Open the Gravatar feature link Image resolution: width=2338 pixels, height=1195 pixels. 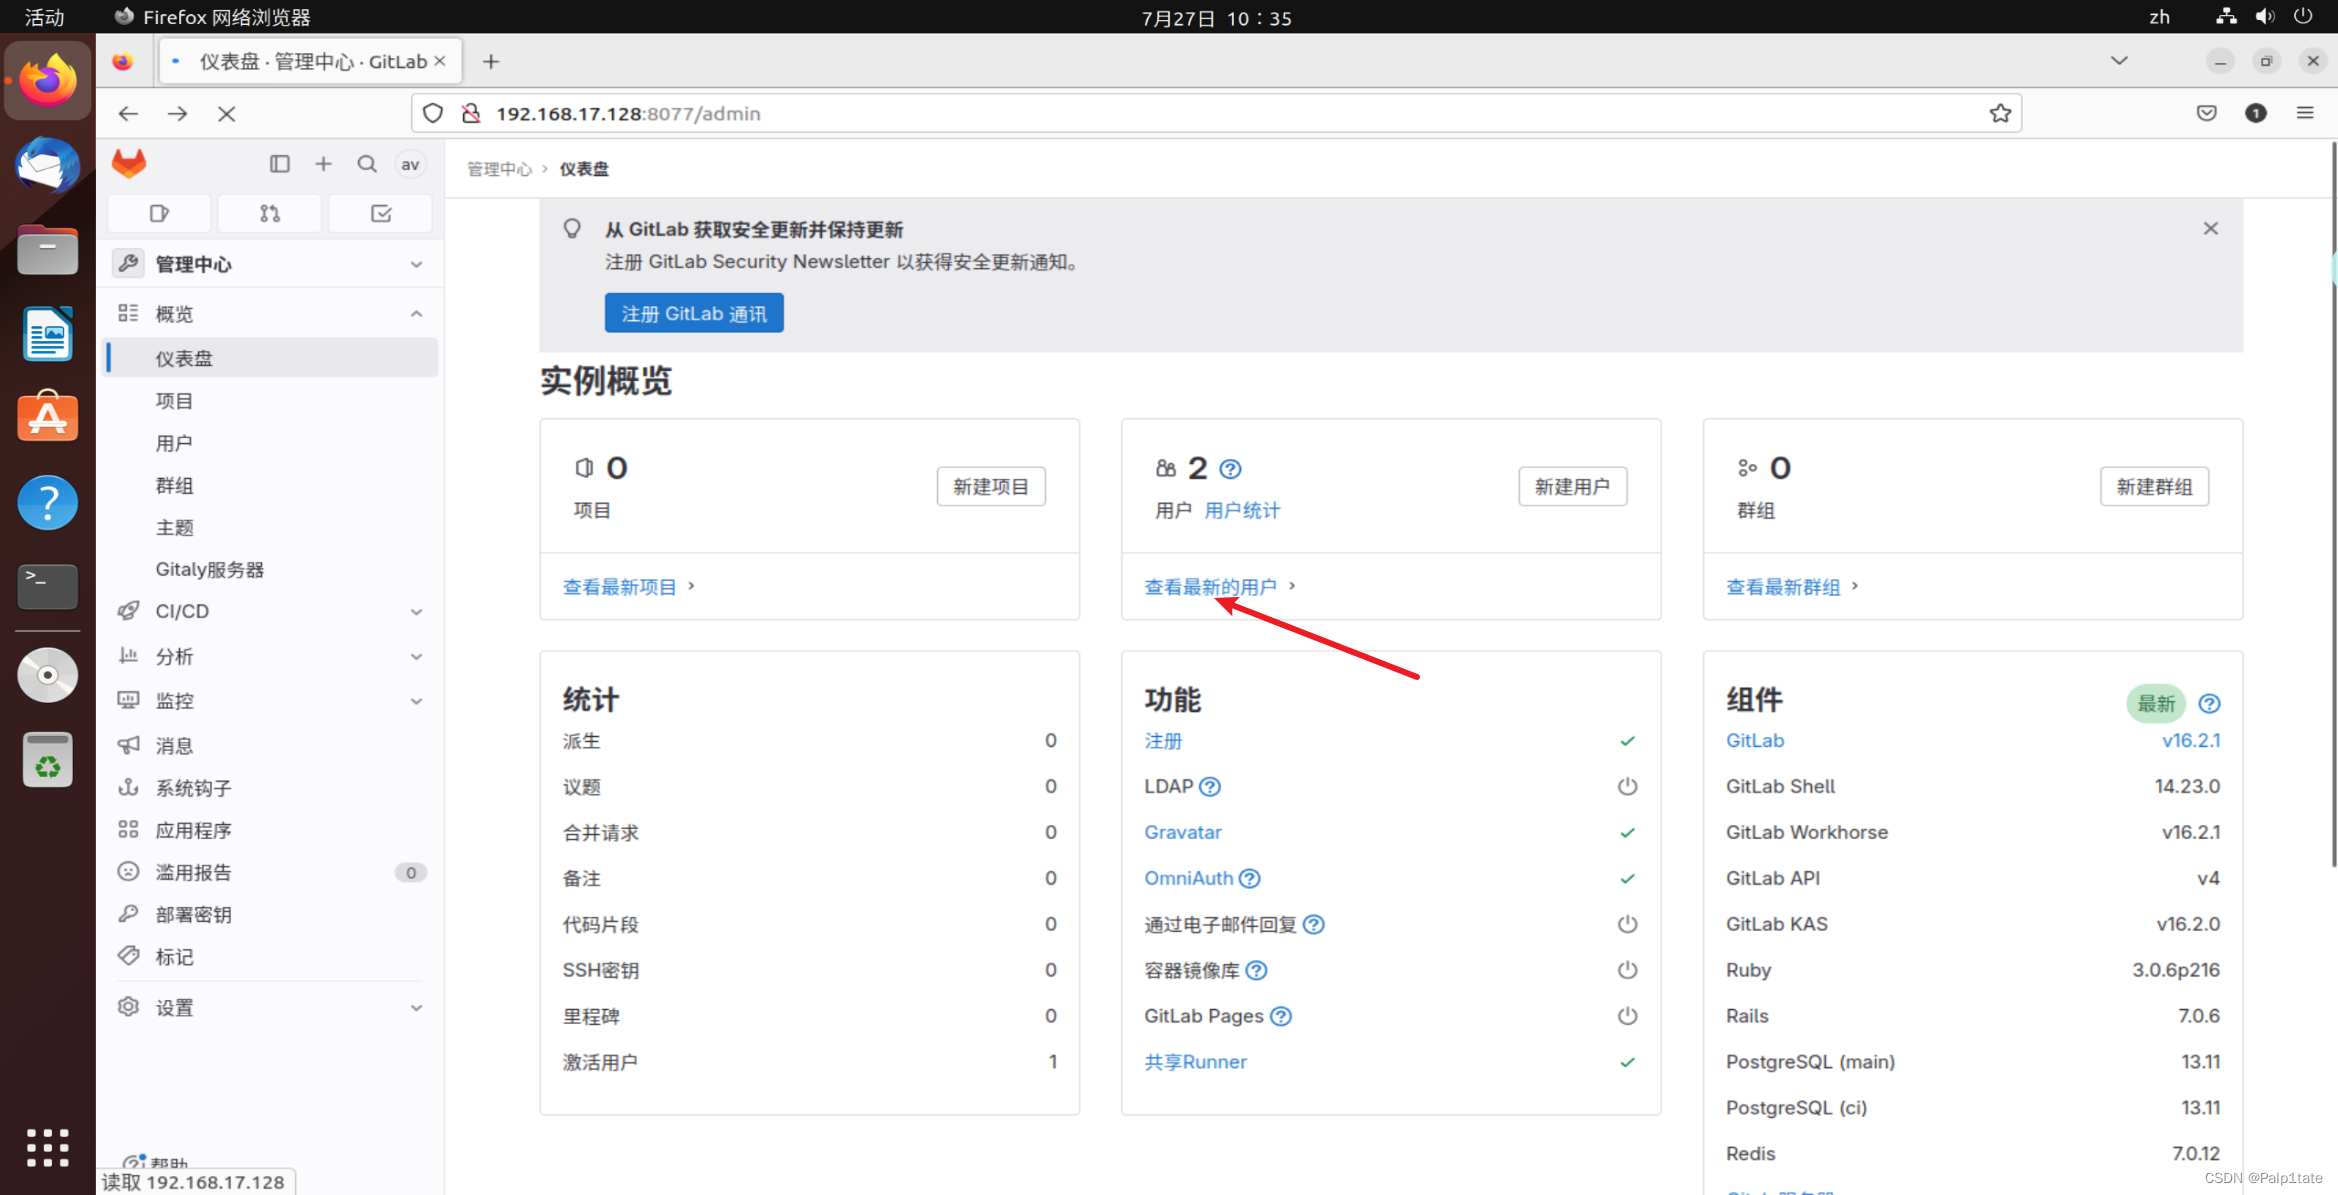coord(1183,833)
